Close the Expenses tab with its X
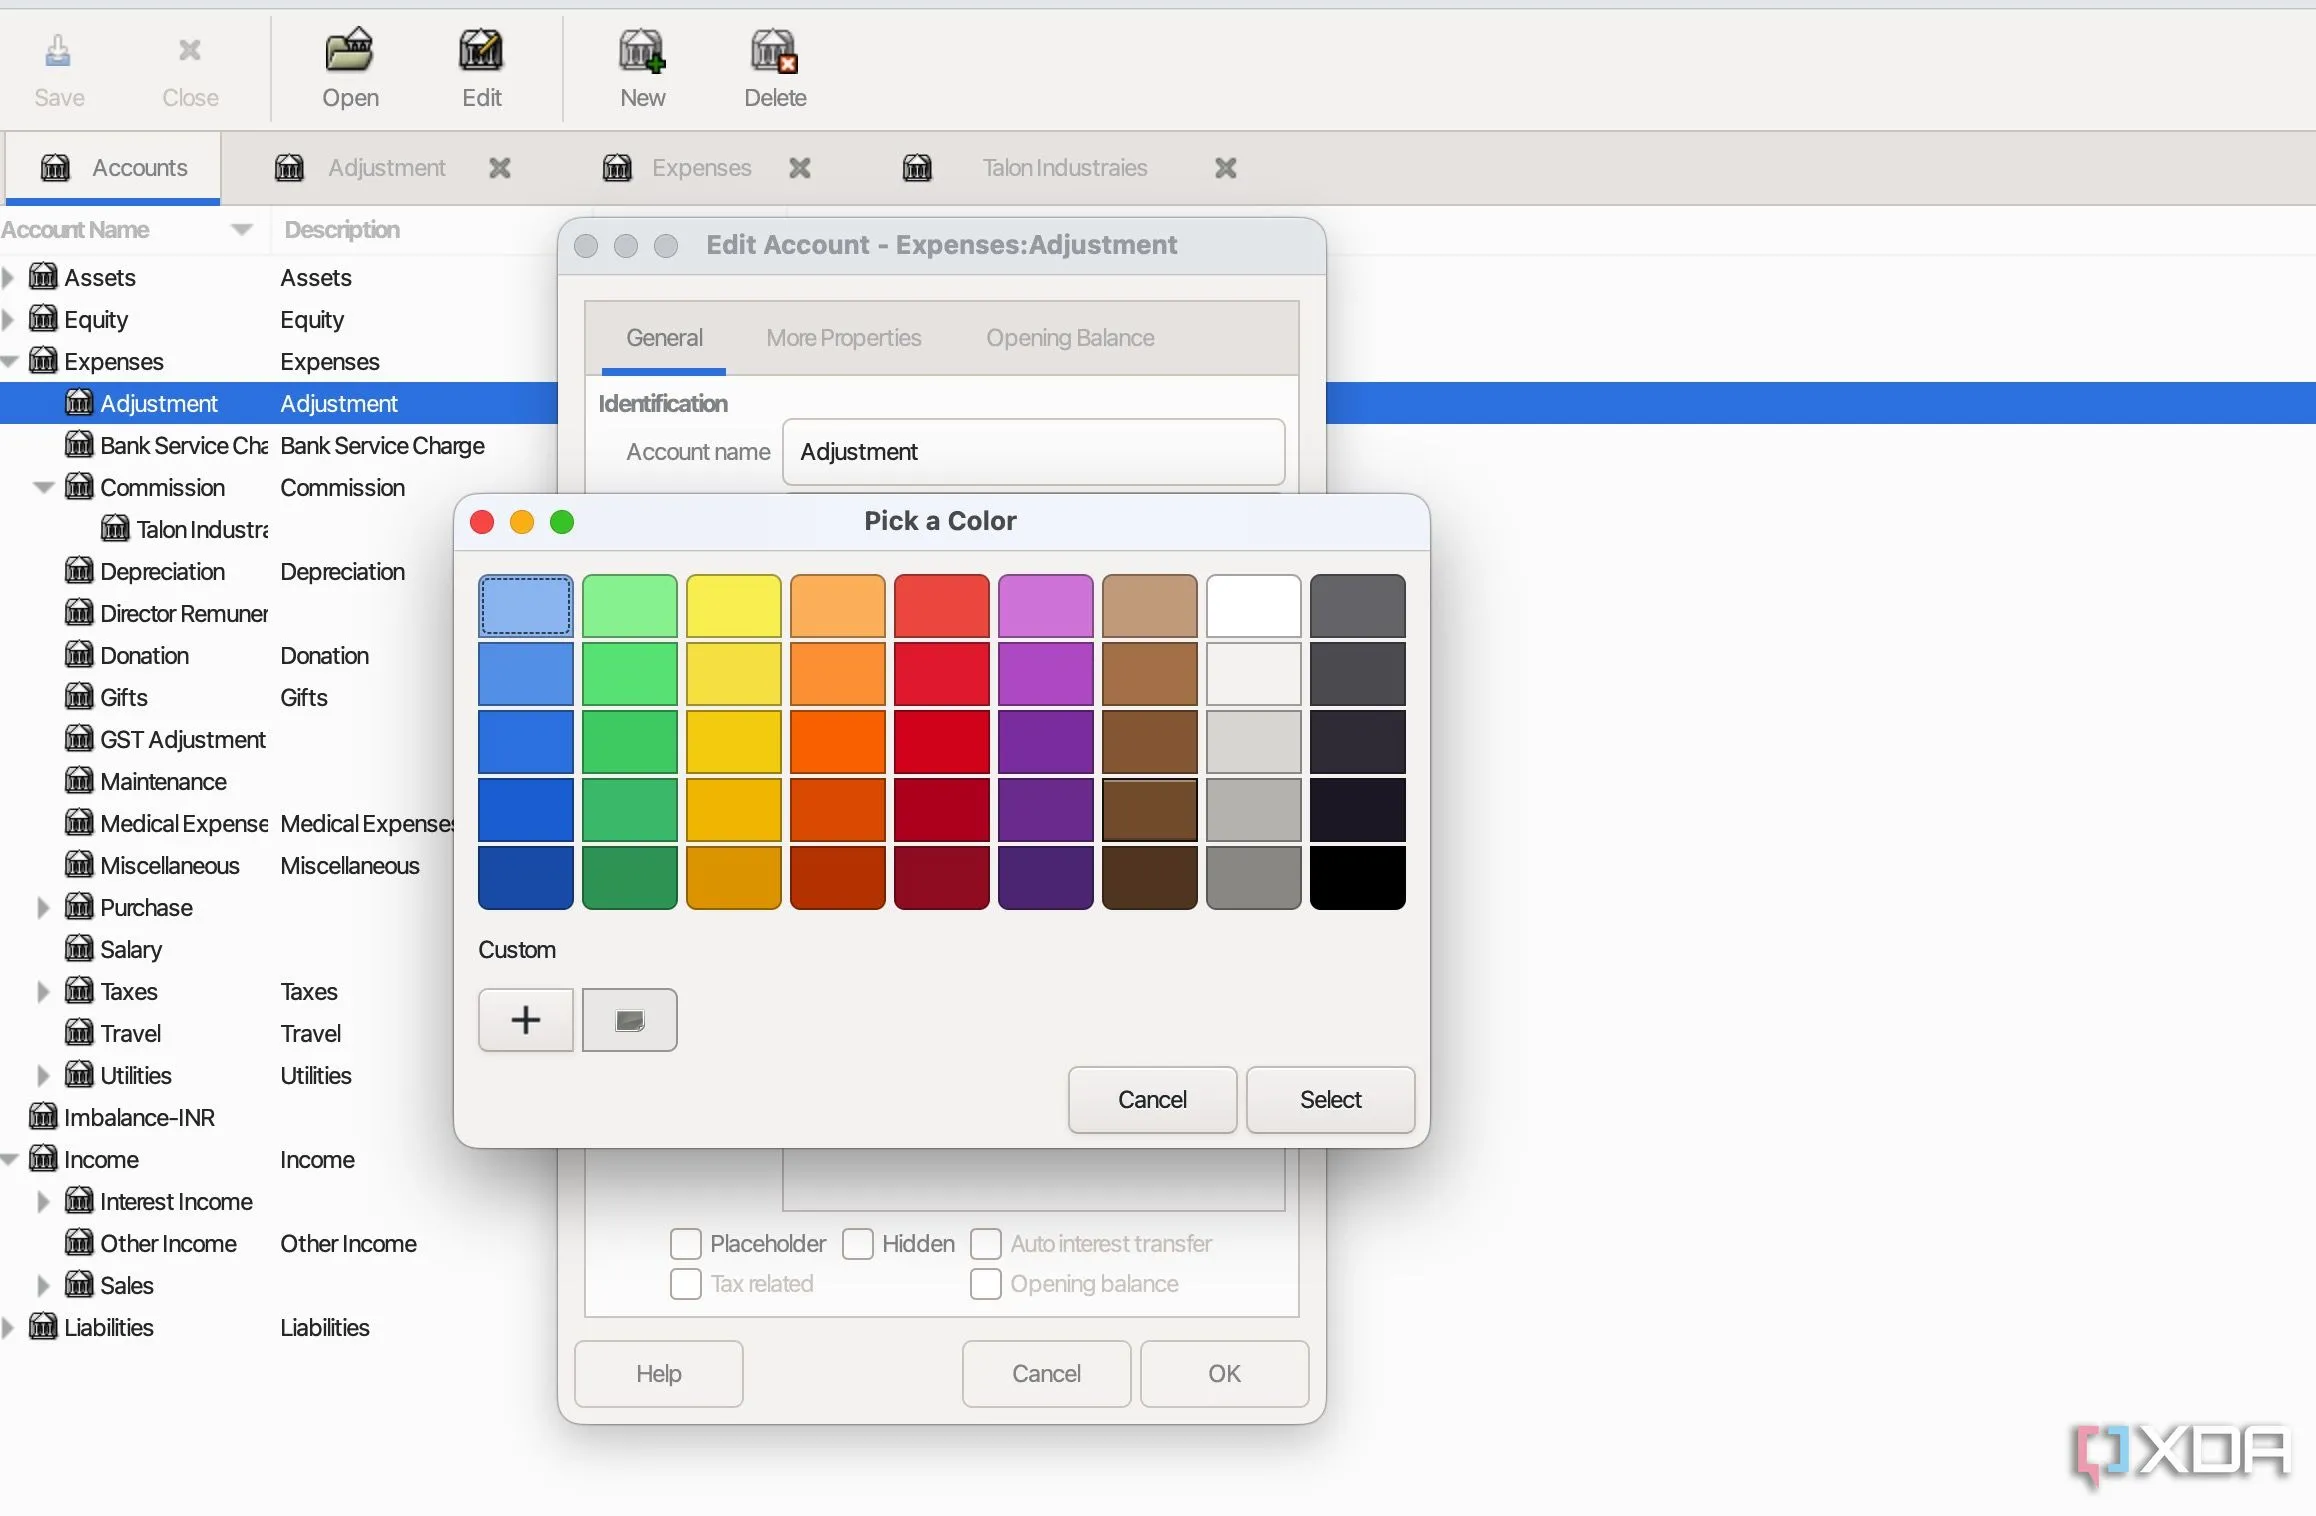 pyautogui.click(x=800, y=168)
